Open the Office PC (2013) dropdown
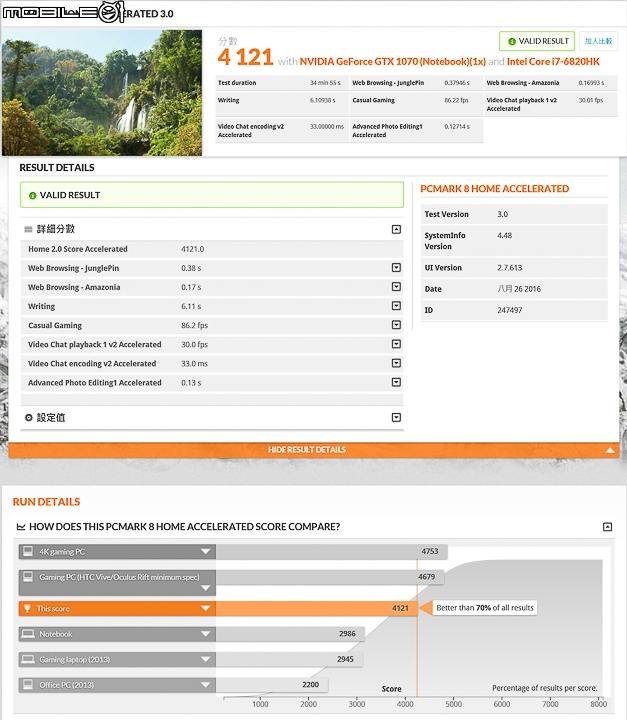This screenshot has height=720, width=627. pyautogui.click(x=205, y=685)
